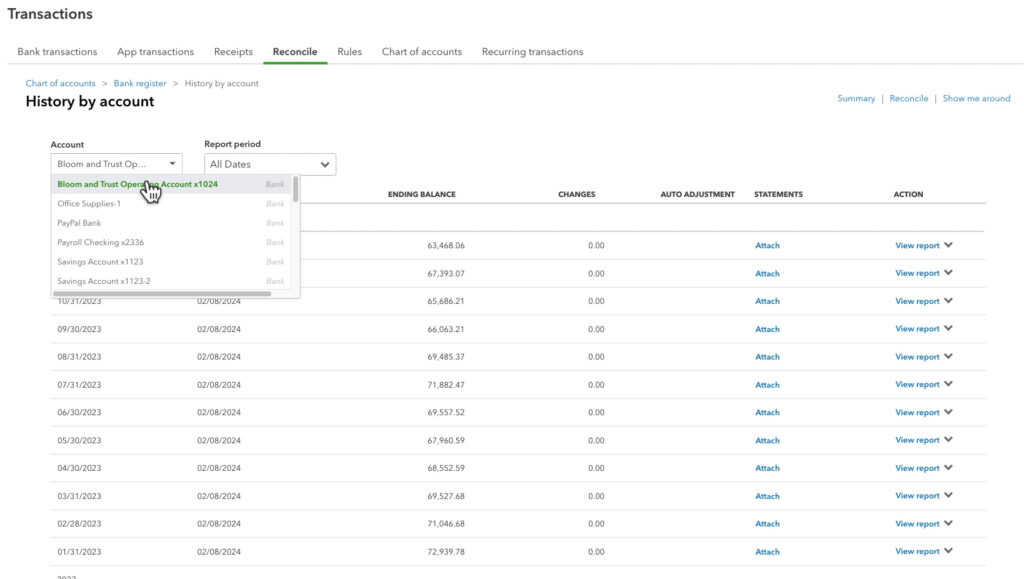The image size is (1024, 579).
Task: Collapse the Account selector dropdown arrow
Action: tap(171, 163)
